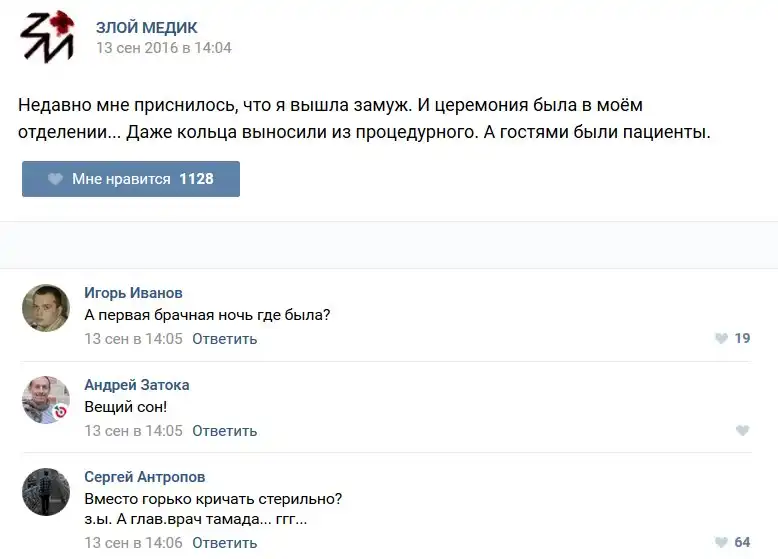This screenshot has width=778, height=559.
Task: Click timestamp of Андрей Затока's comment
Action: point(133,431)
